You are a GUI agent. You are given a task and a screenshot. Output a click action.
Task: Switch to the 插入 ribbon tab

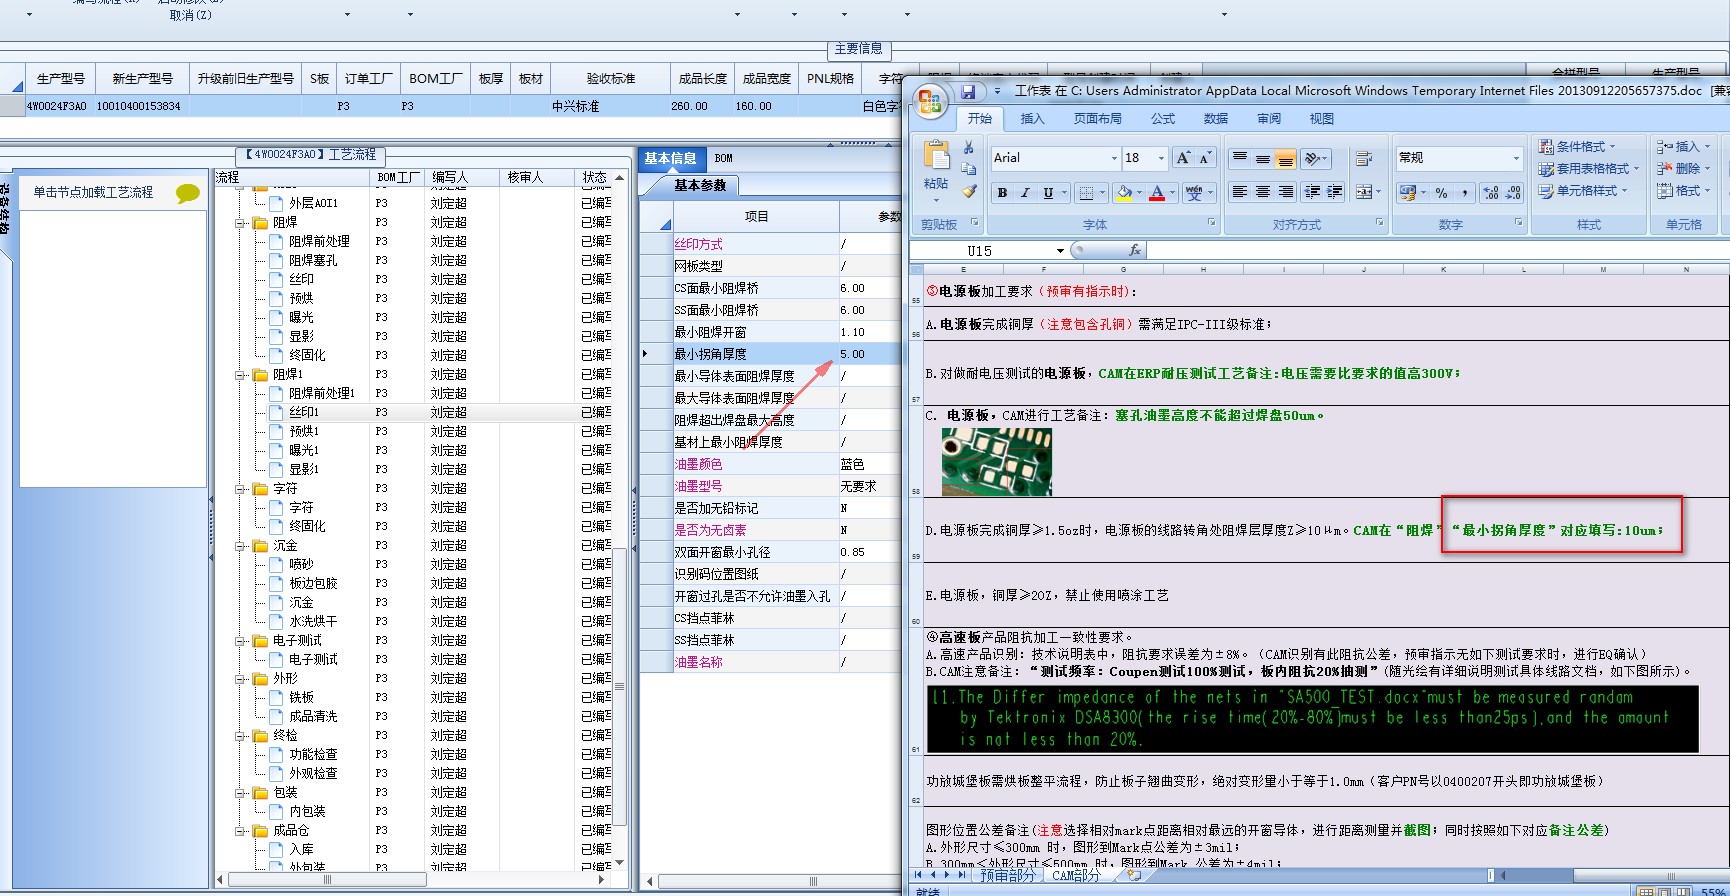(1032, 118)
